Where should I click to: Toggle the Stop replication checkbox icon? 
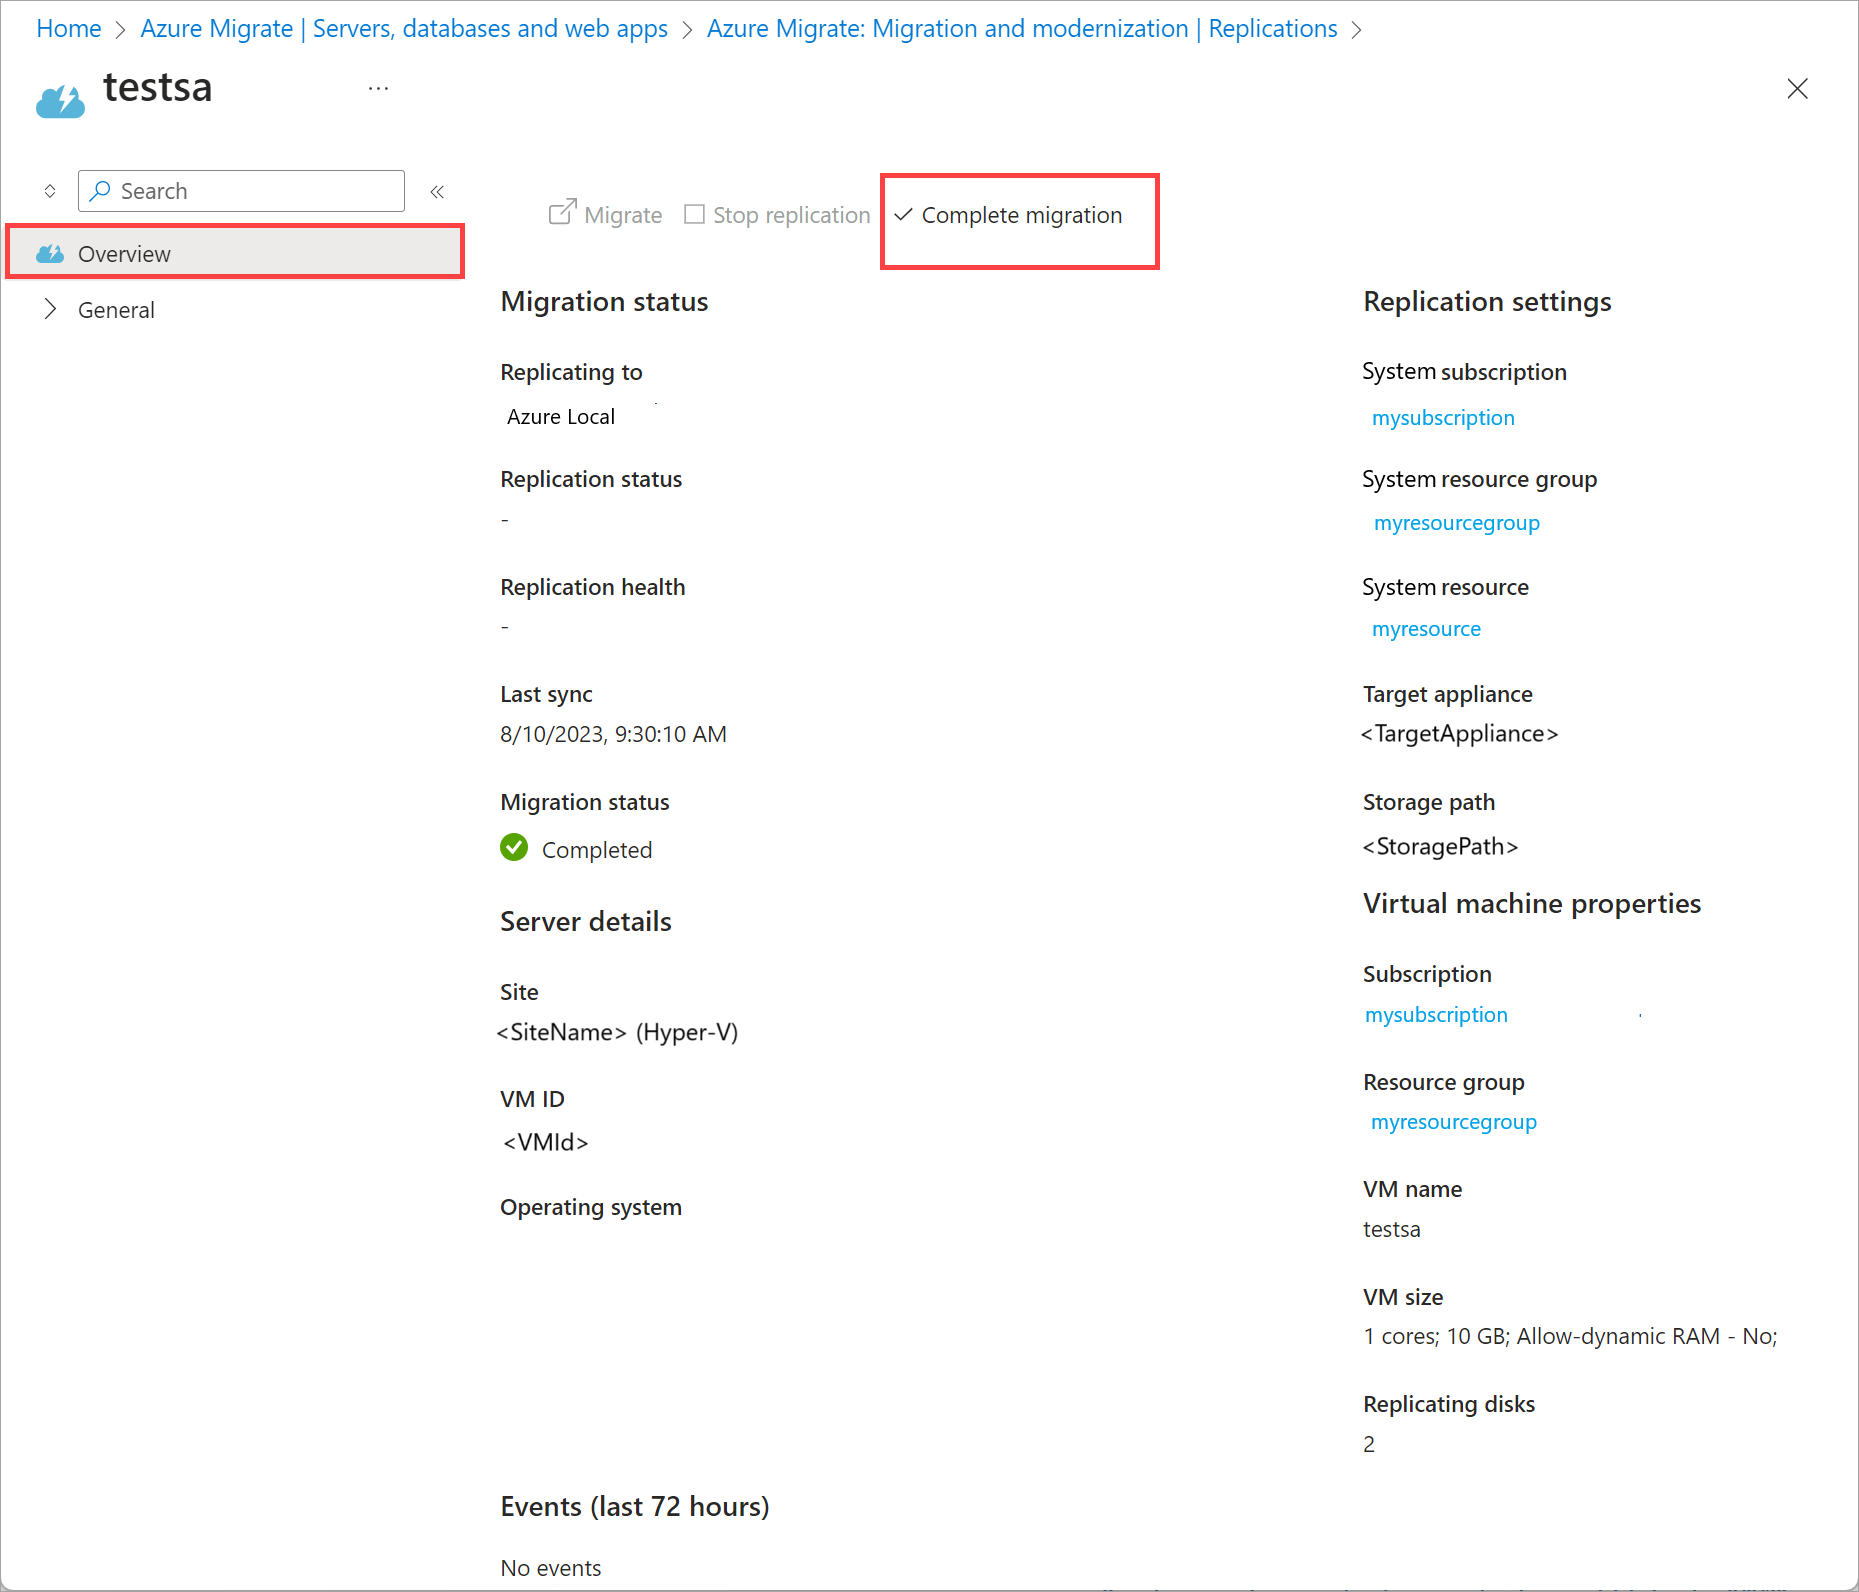tap(694, 213)
